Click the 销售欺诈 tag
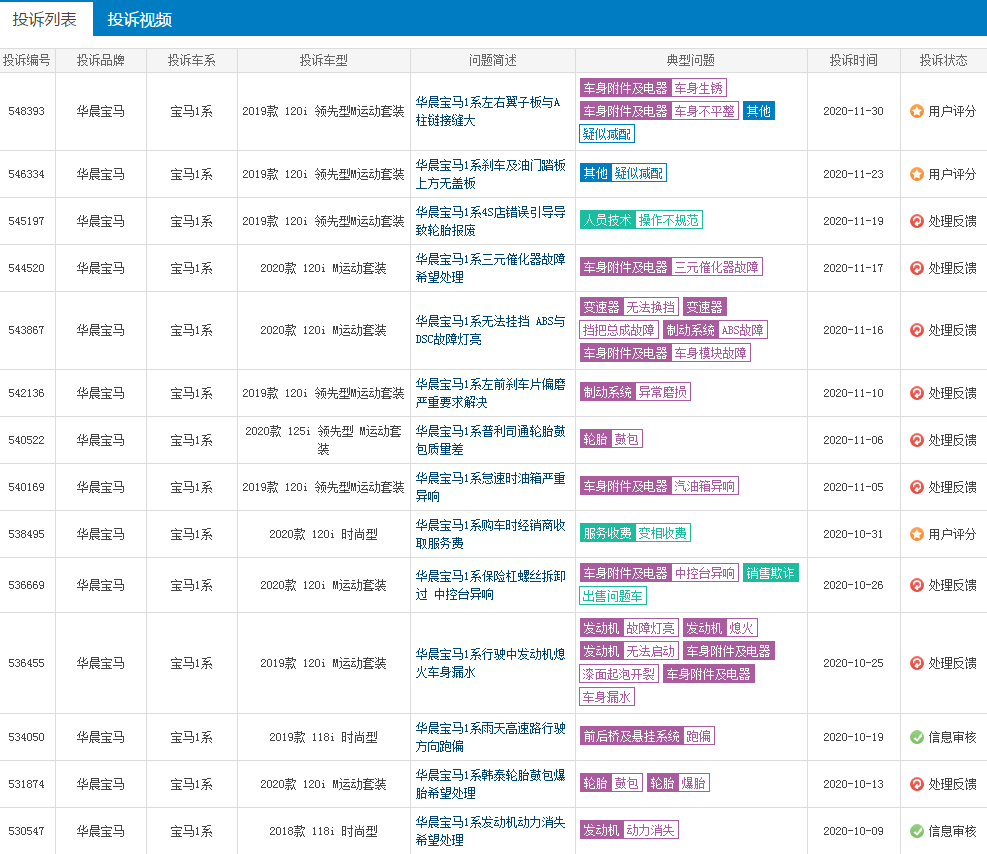 770,573
